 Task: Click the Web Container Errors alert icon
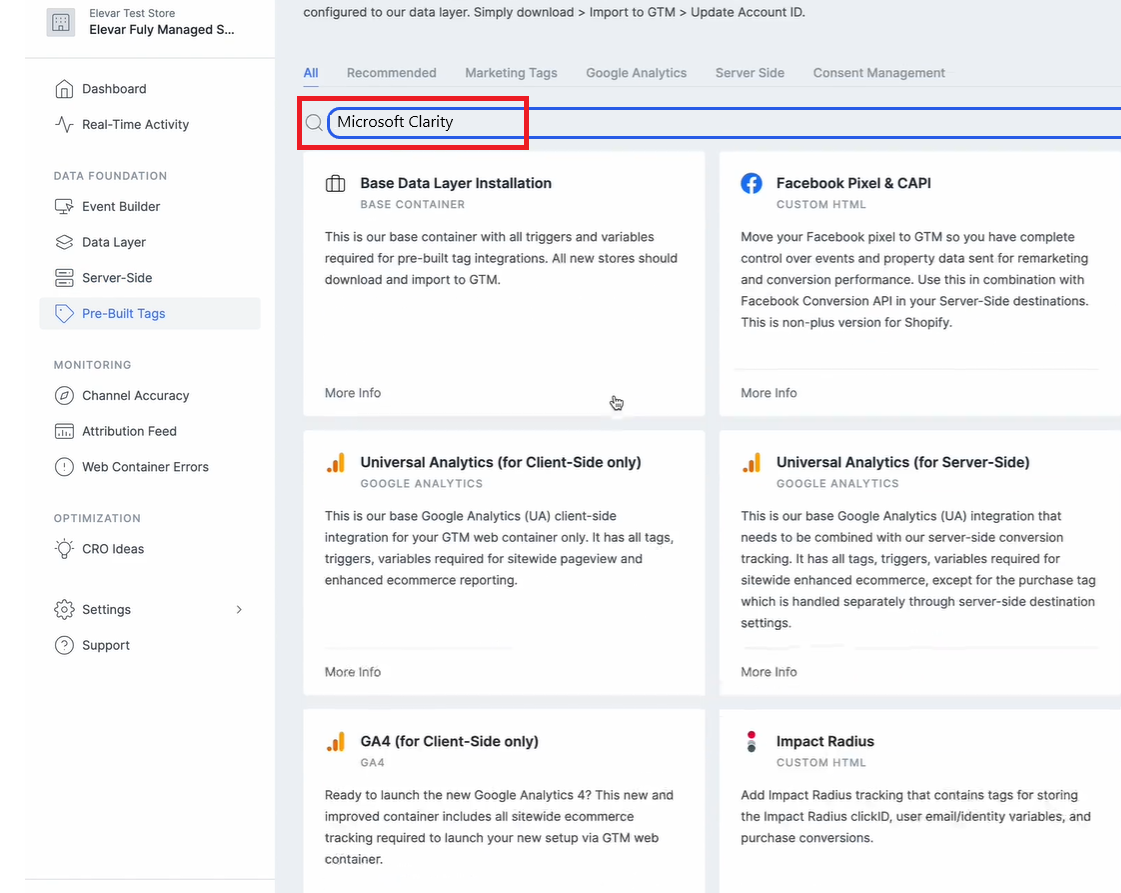click(64, 467)
